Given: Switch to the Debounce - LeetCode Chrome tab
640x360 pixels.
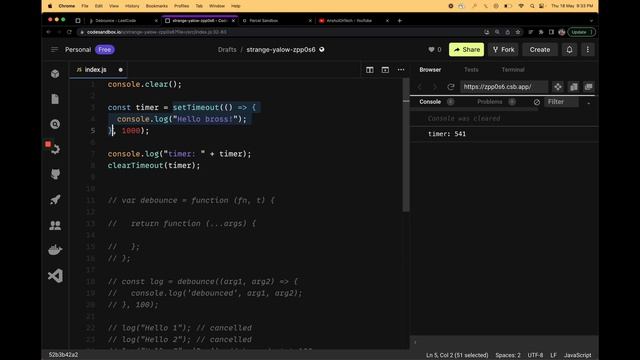Looking at the screenshot, I should point(122,20).
